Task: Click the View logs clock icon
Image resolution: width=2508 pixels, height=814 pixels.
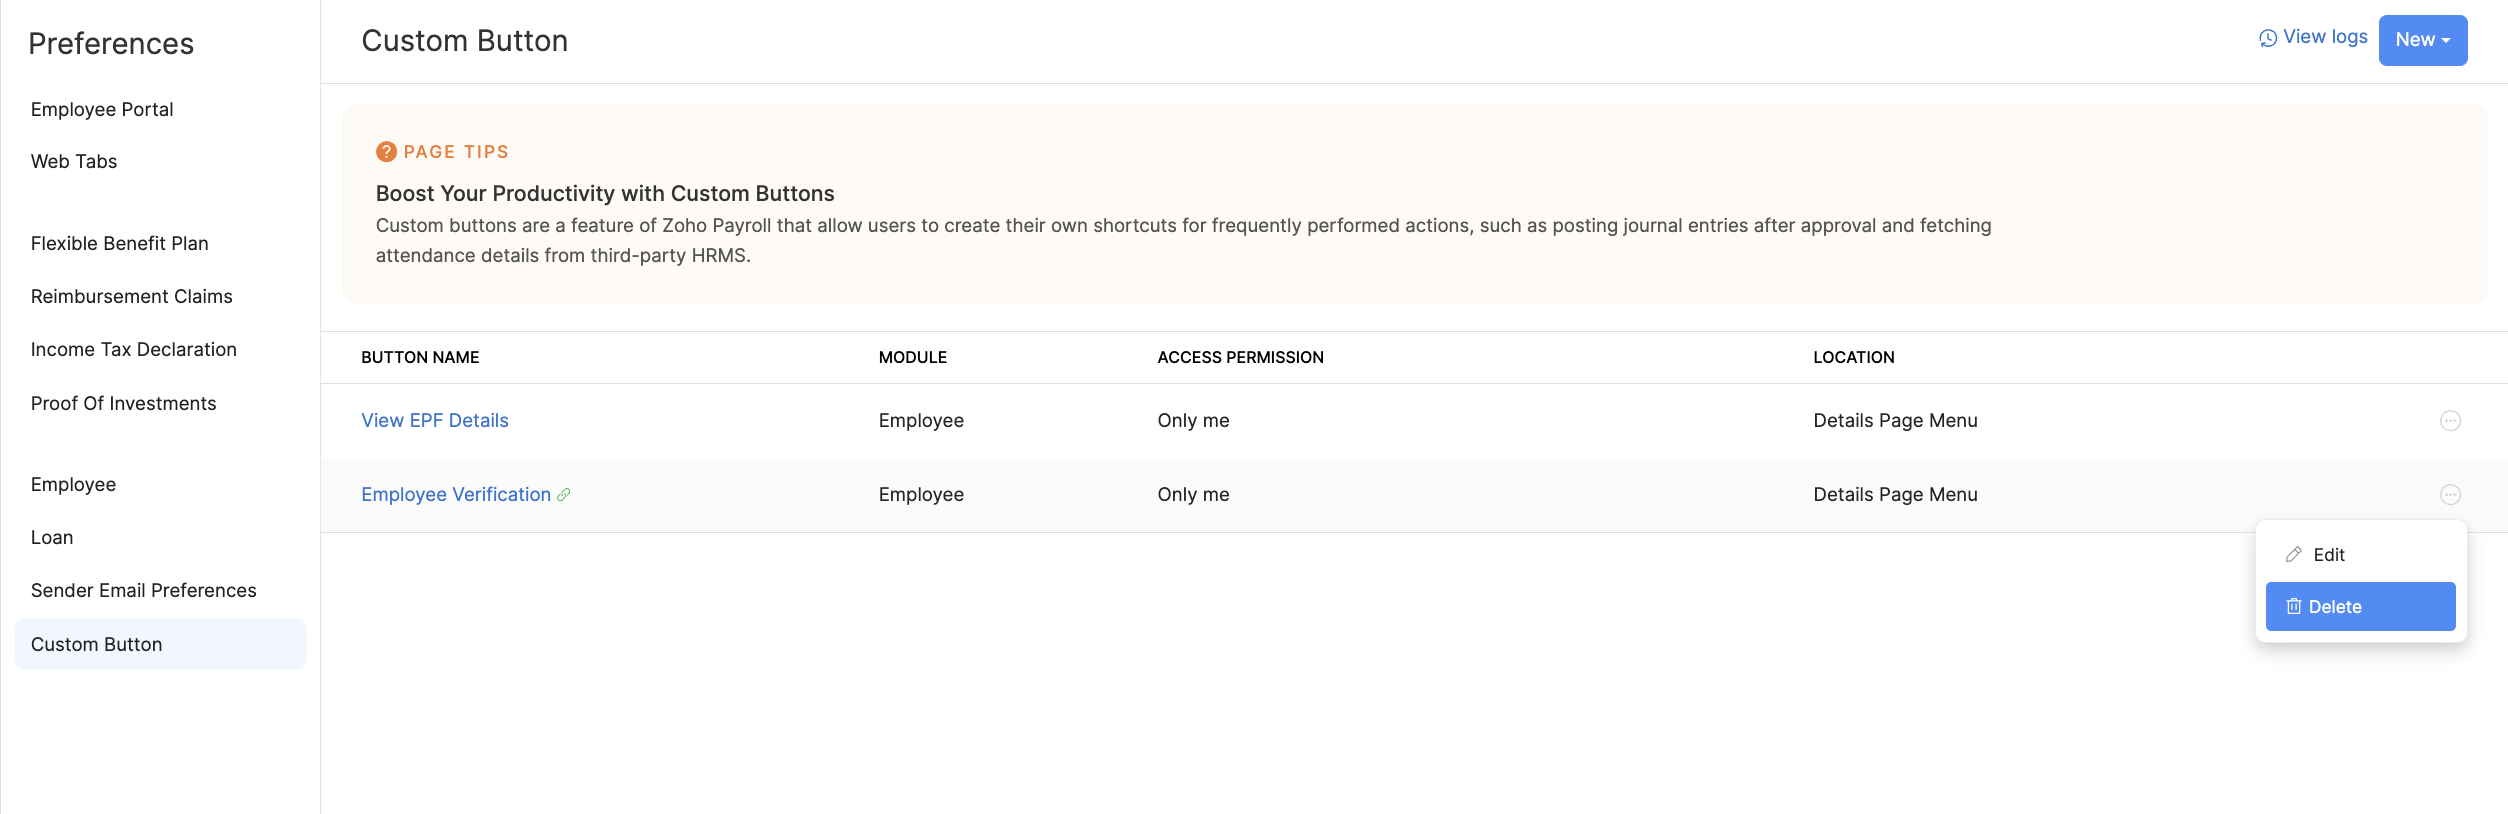Action: pos(2268,38)
